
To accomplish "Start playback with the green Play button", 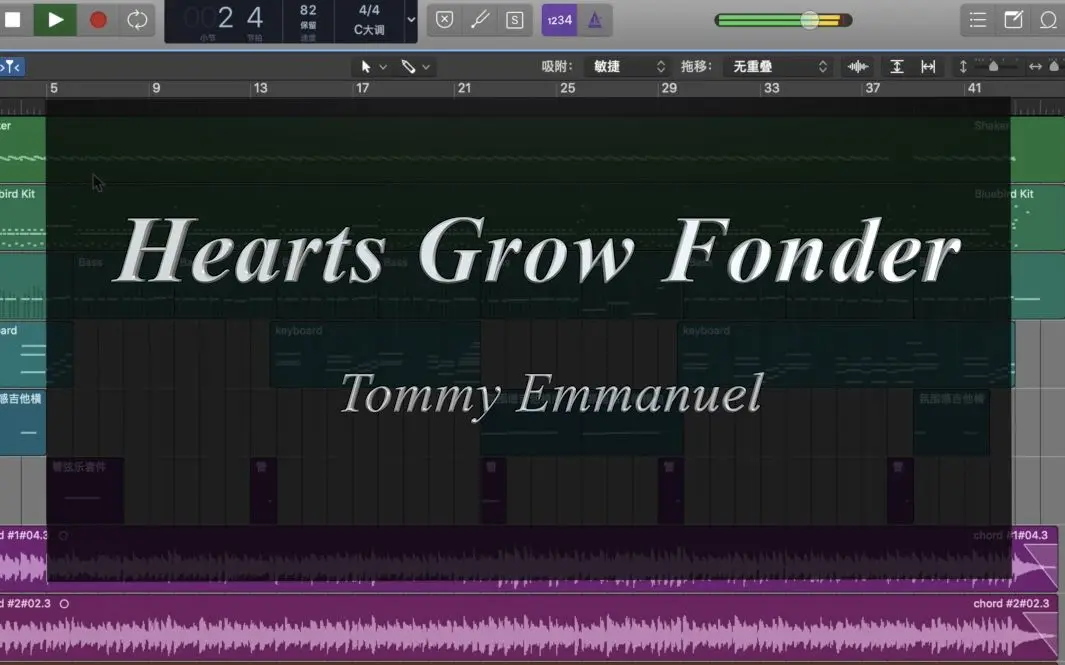I will click(55, 20).
